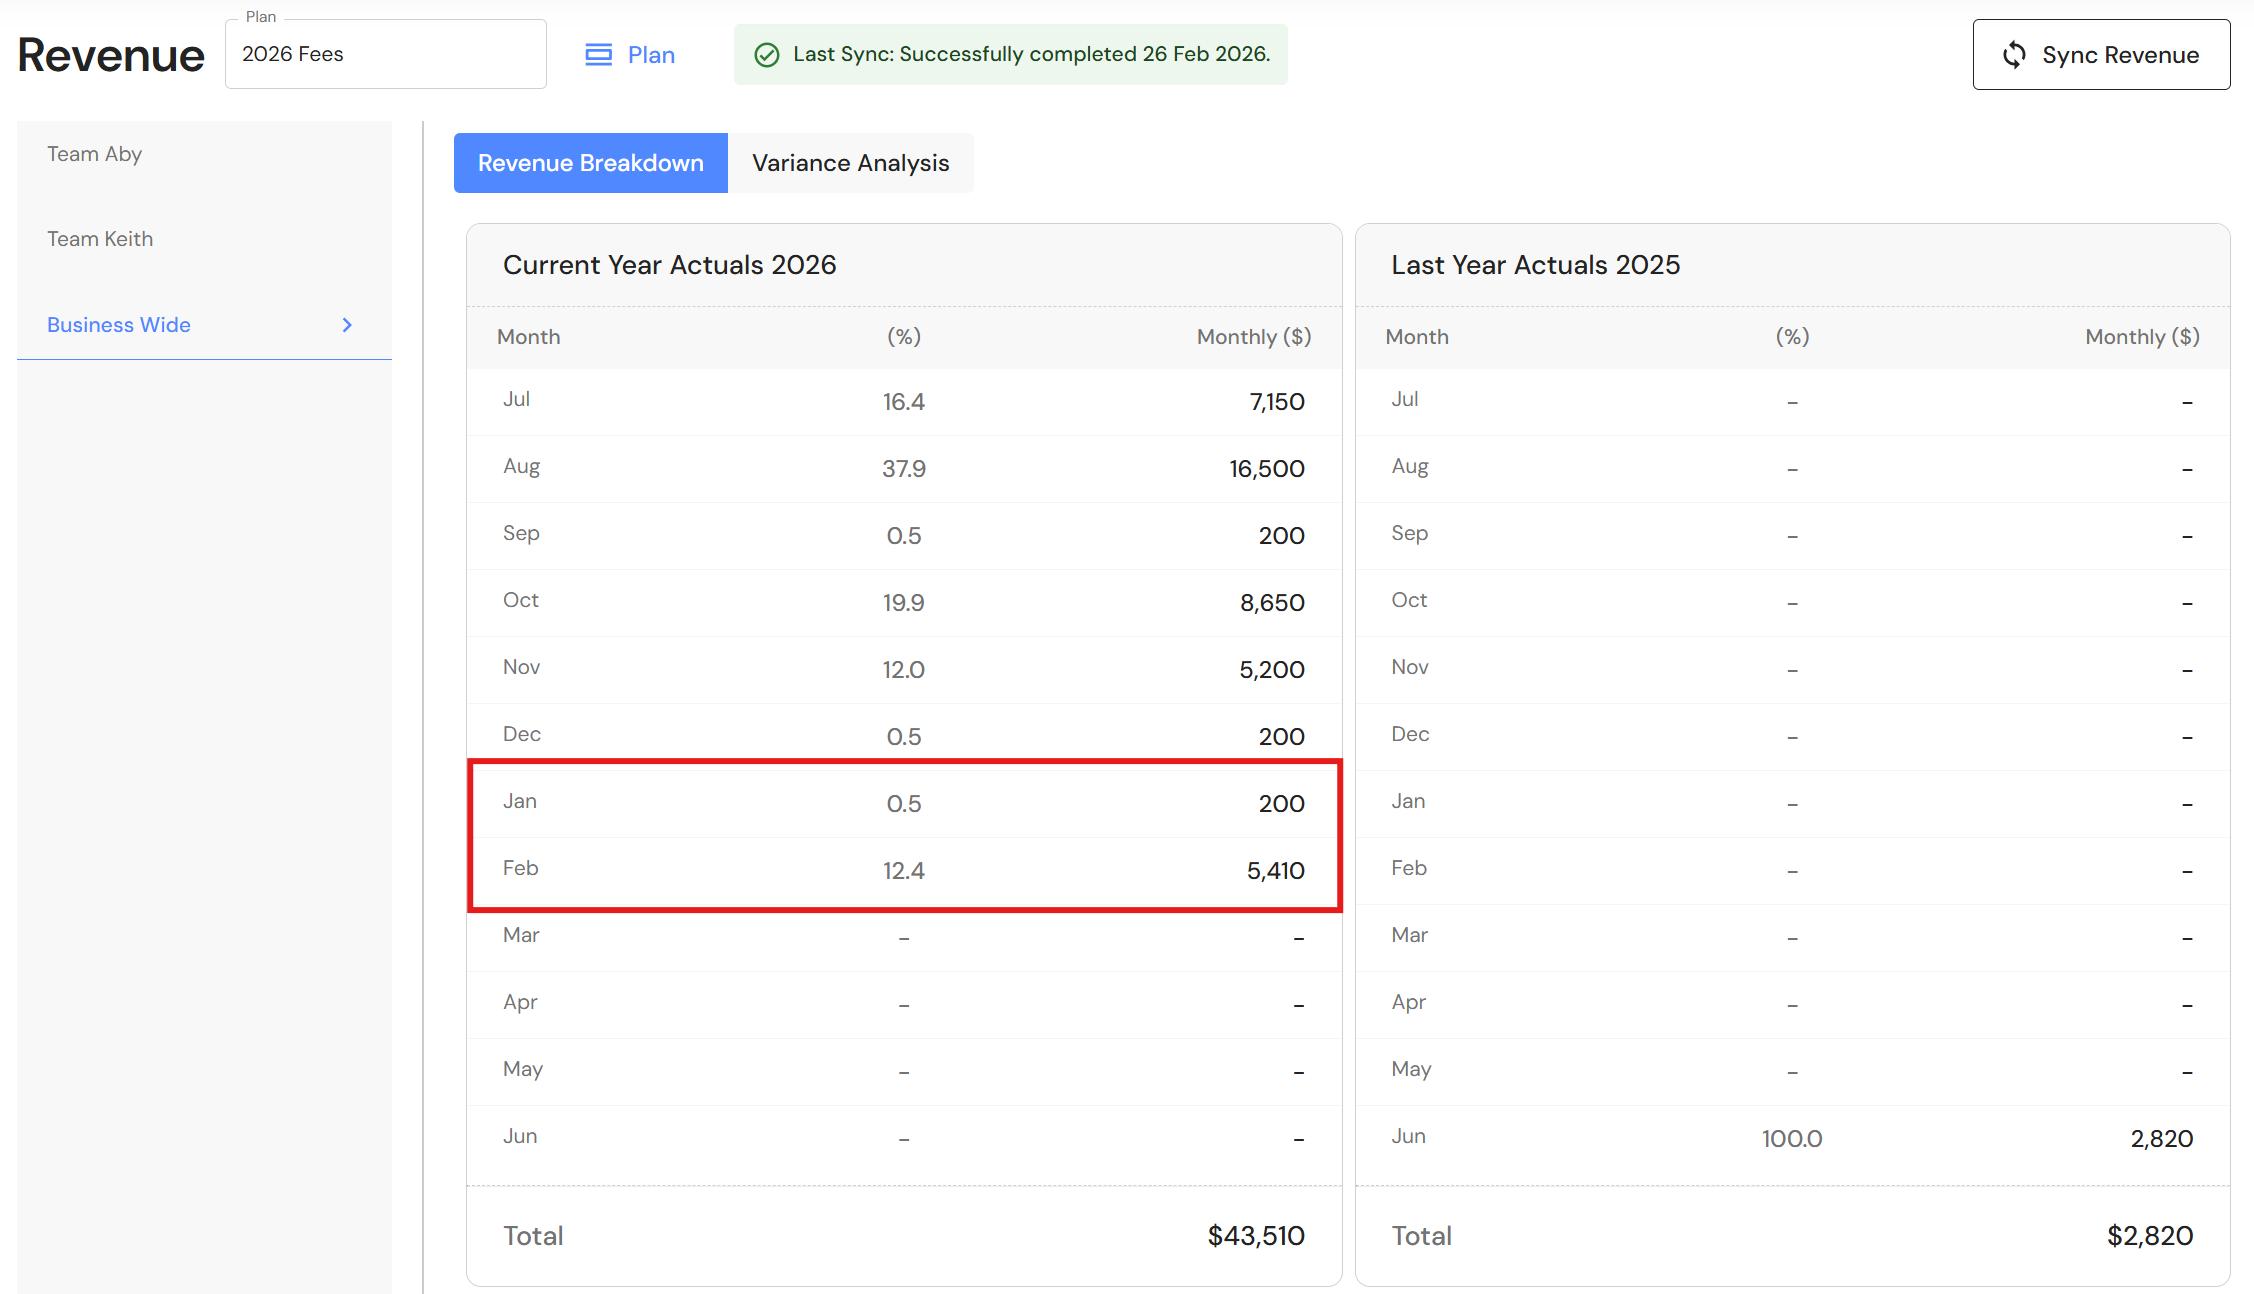Image resolution: width=2254 pixels, height=1294 pixels.
Task: Choose Business Wide sidebar item
Action: pyautogui.click(x=119, y=325)
